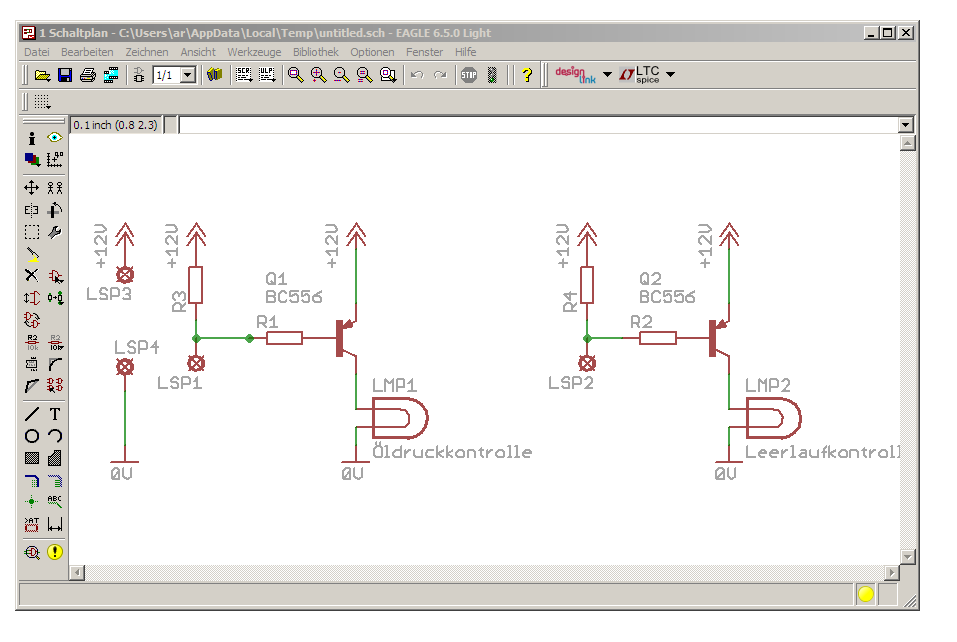This screenshot has height=642, width=957.
Task: Select the Mark coordinate tool
Action: pos(55,160)
